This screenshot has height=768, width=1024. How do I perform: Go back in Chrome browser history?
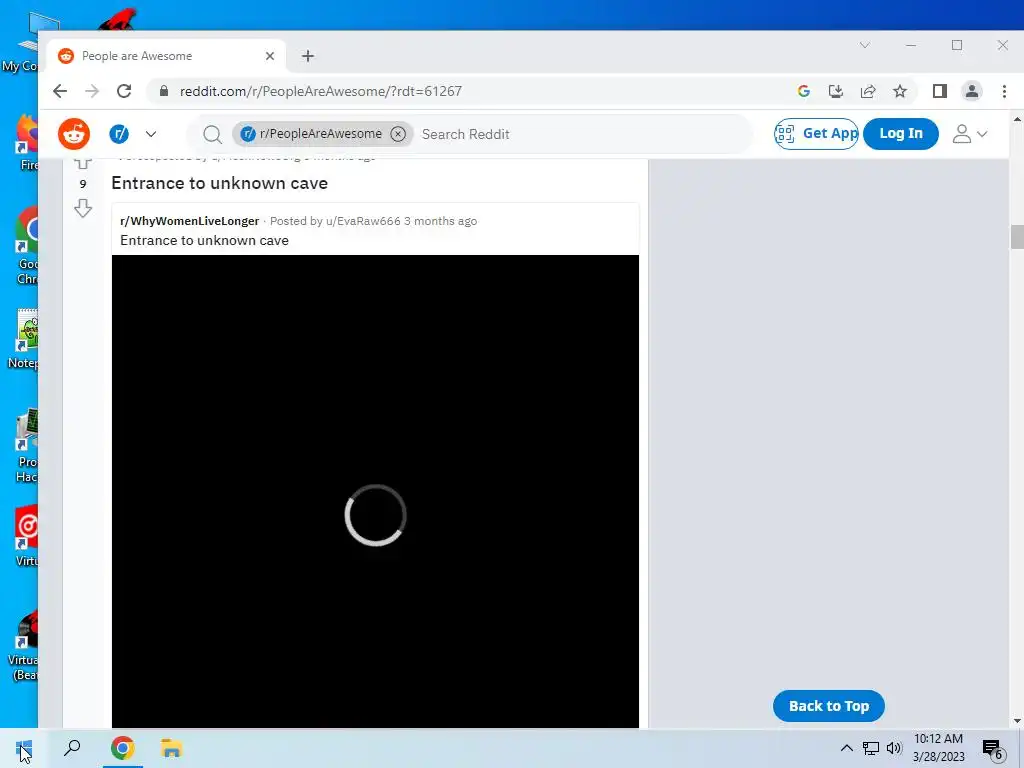click(x=60, y=91)
